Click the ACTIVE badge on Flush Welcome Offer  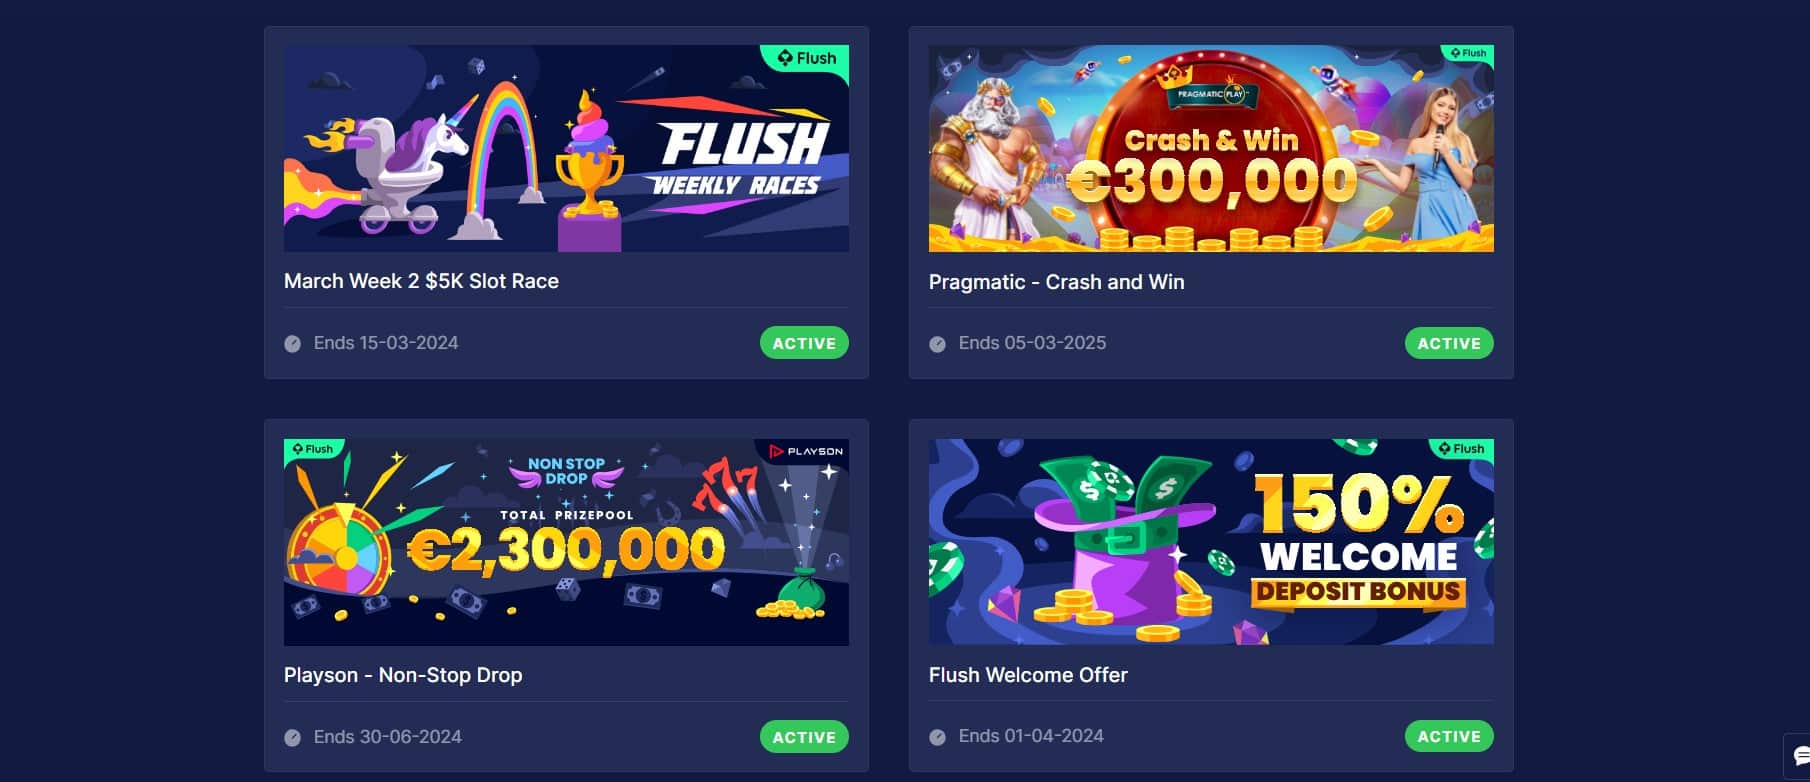(x=1449, y=736)
